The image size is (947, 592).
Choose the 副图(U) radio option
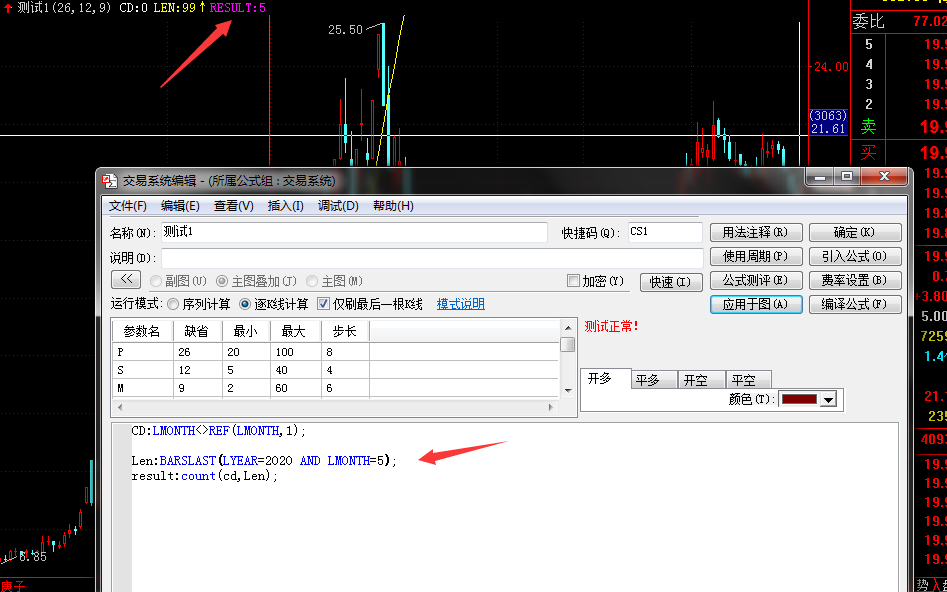point(156,281)
